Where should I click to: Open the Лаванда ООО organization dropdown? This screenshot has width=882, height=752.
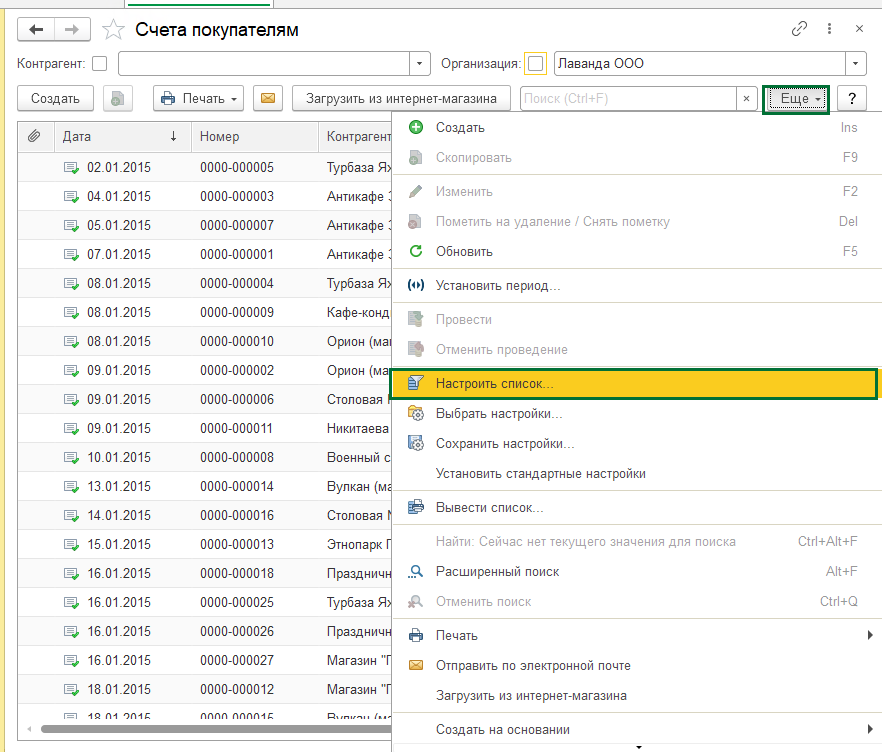855,64
